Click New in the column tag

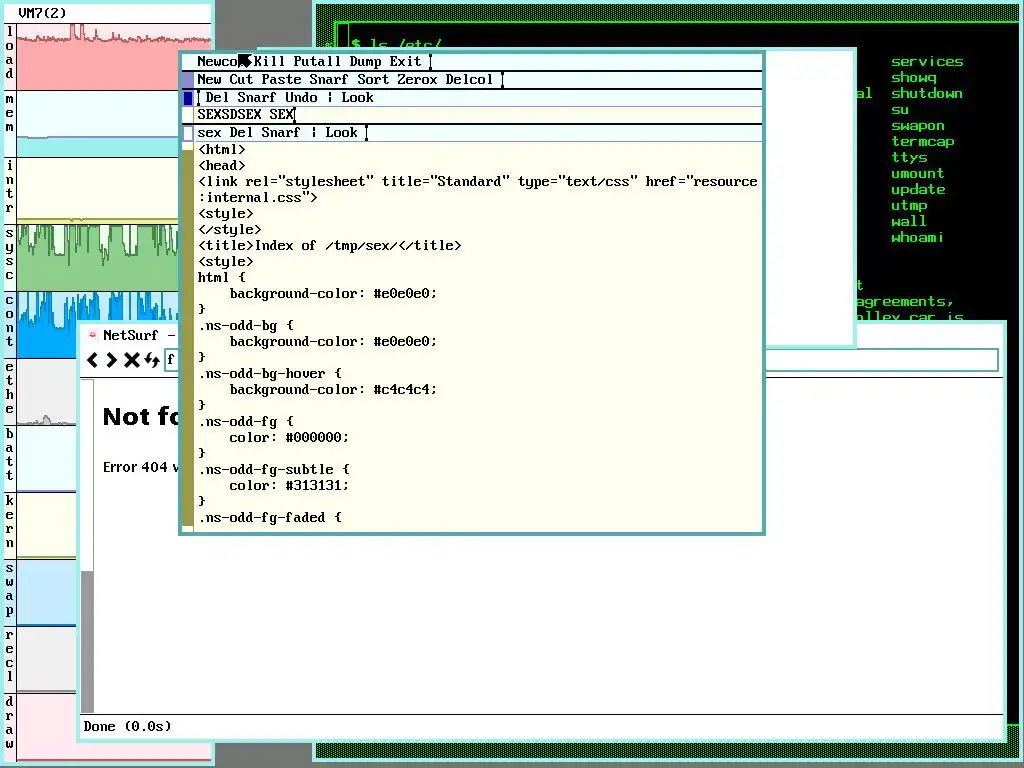tap(209, 80)
